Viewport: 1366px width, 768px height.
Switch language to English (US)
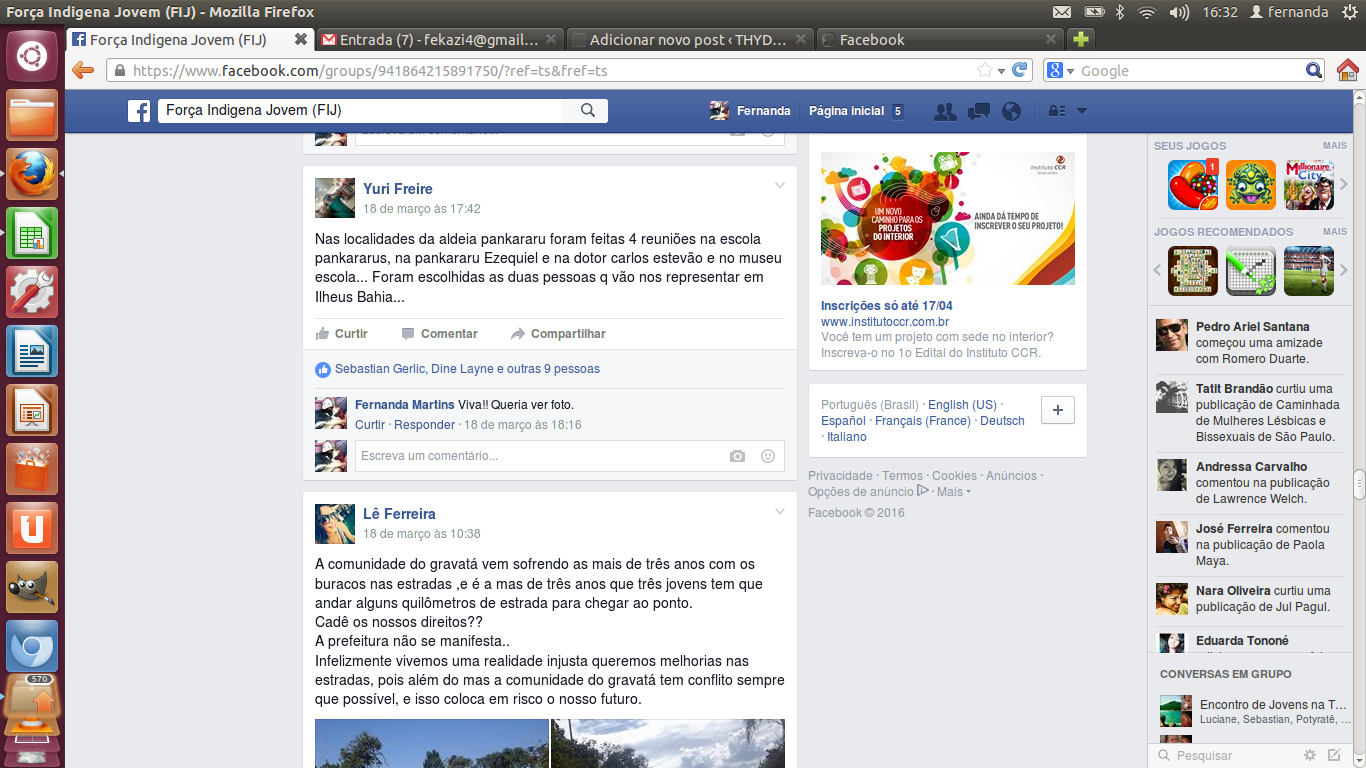click(962, 405)
